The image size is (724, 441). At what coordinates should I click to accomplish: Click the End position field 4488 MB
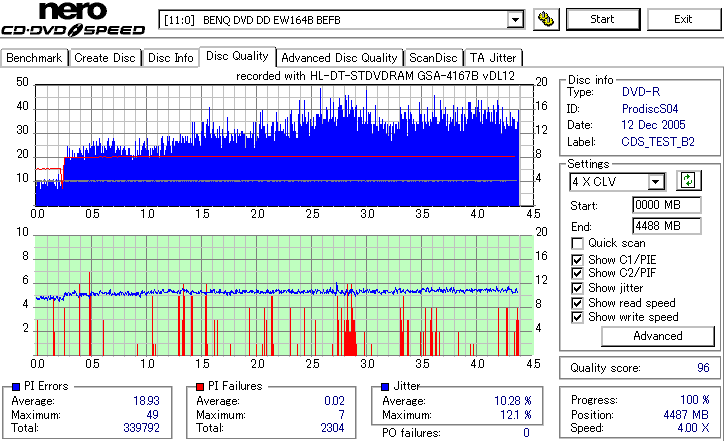[666, 226]
